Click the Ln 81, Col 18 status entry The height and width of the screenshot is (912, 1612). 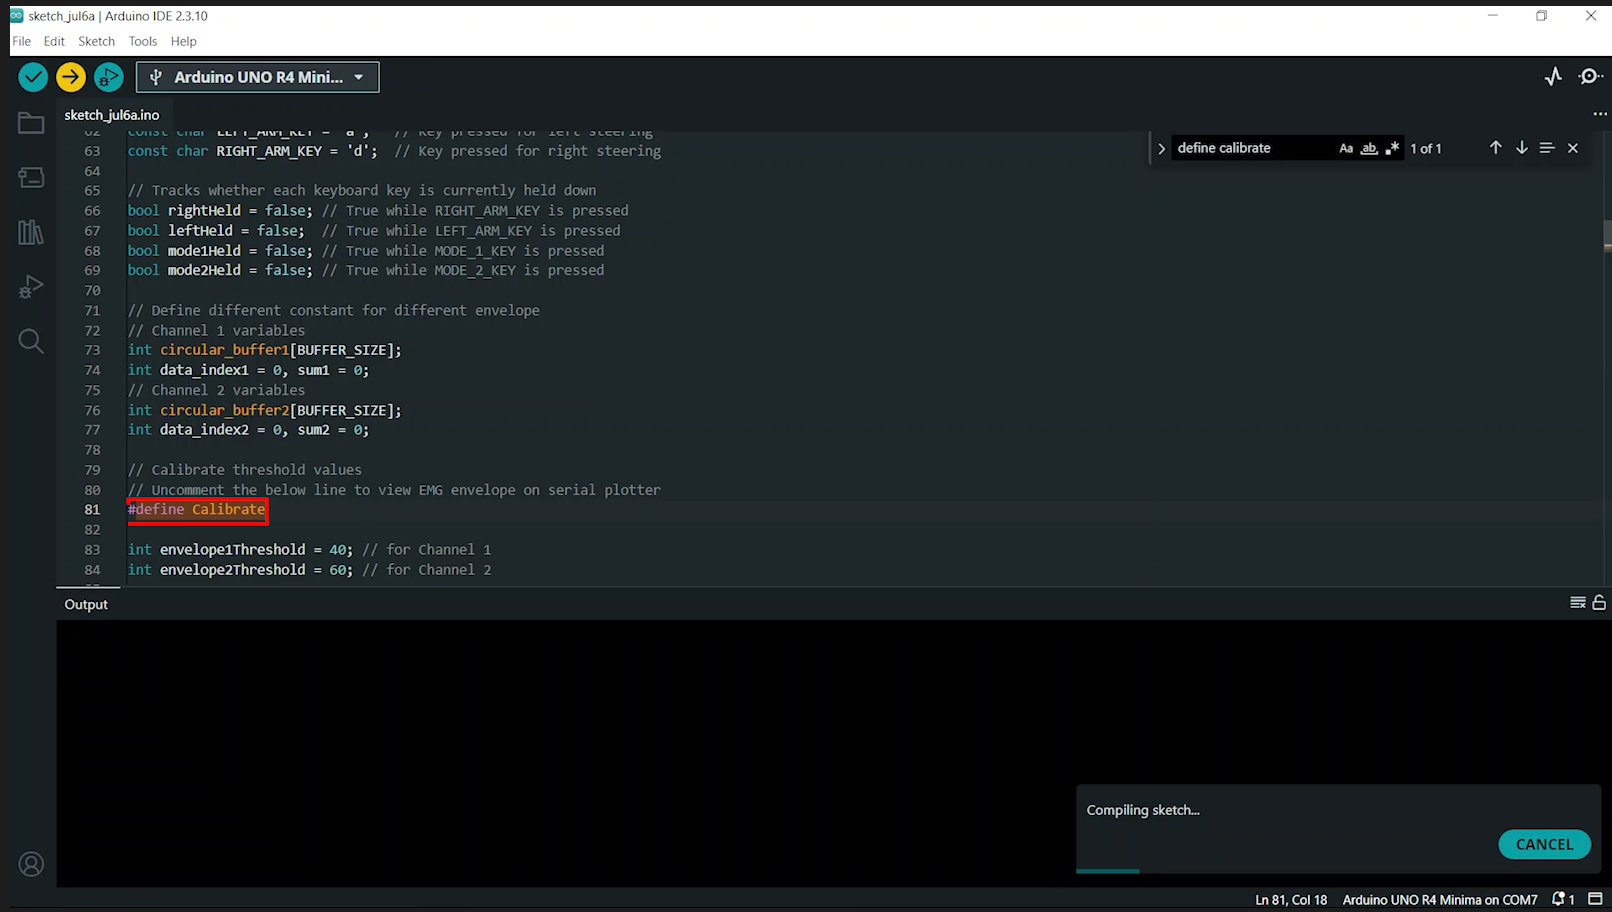(1291, 900)
